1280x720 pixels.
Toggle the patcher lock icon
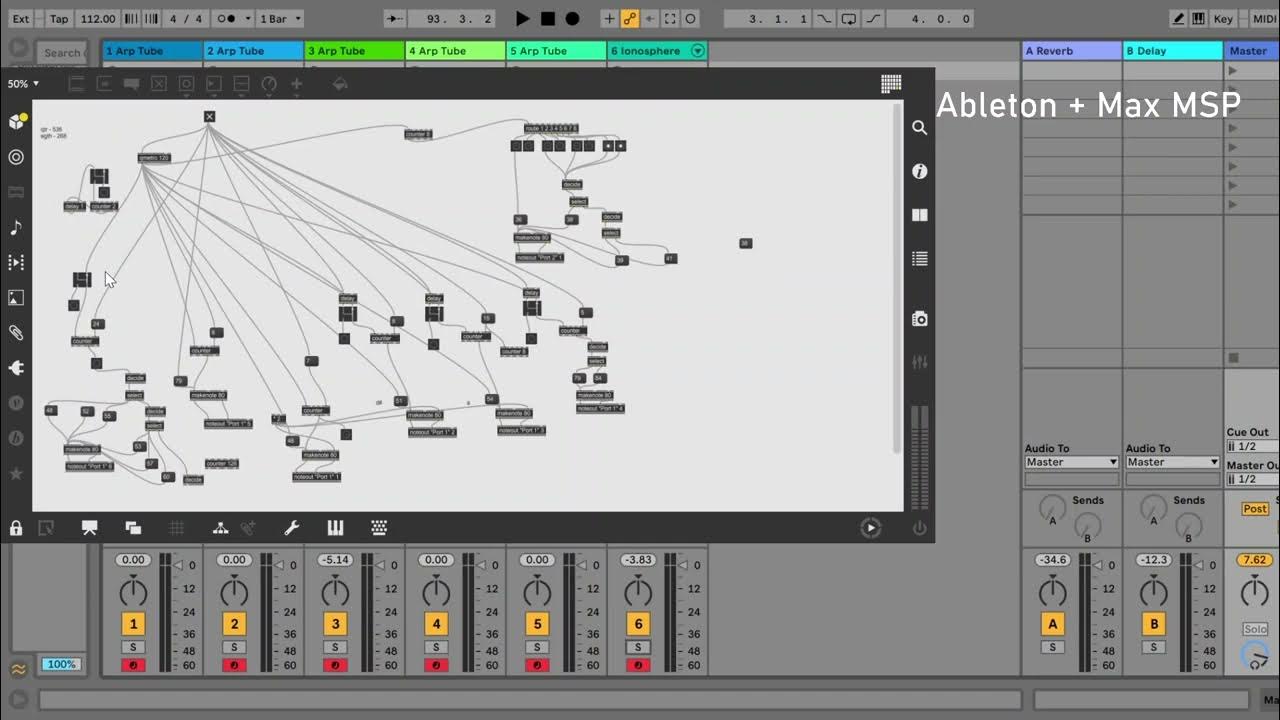point(16,528)
